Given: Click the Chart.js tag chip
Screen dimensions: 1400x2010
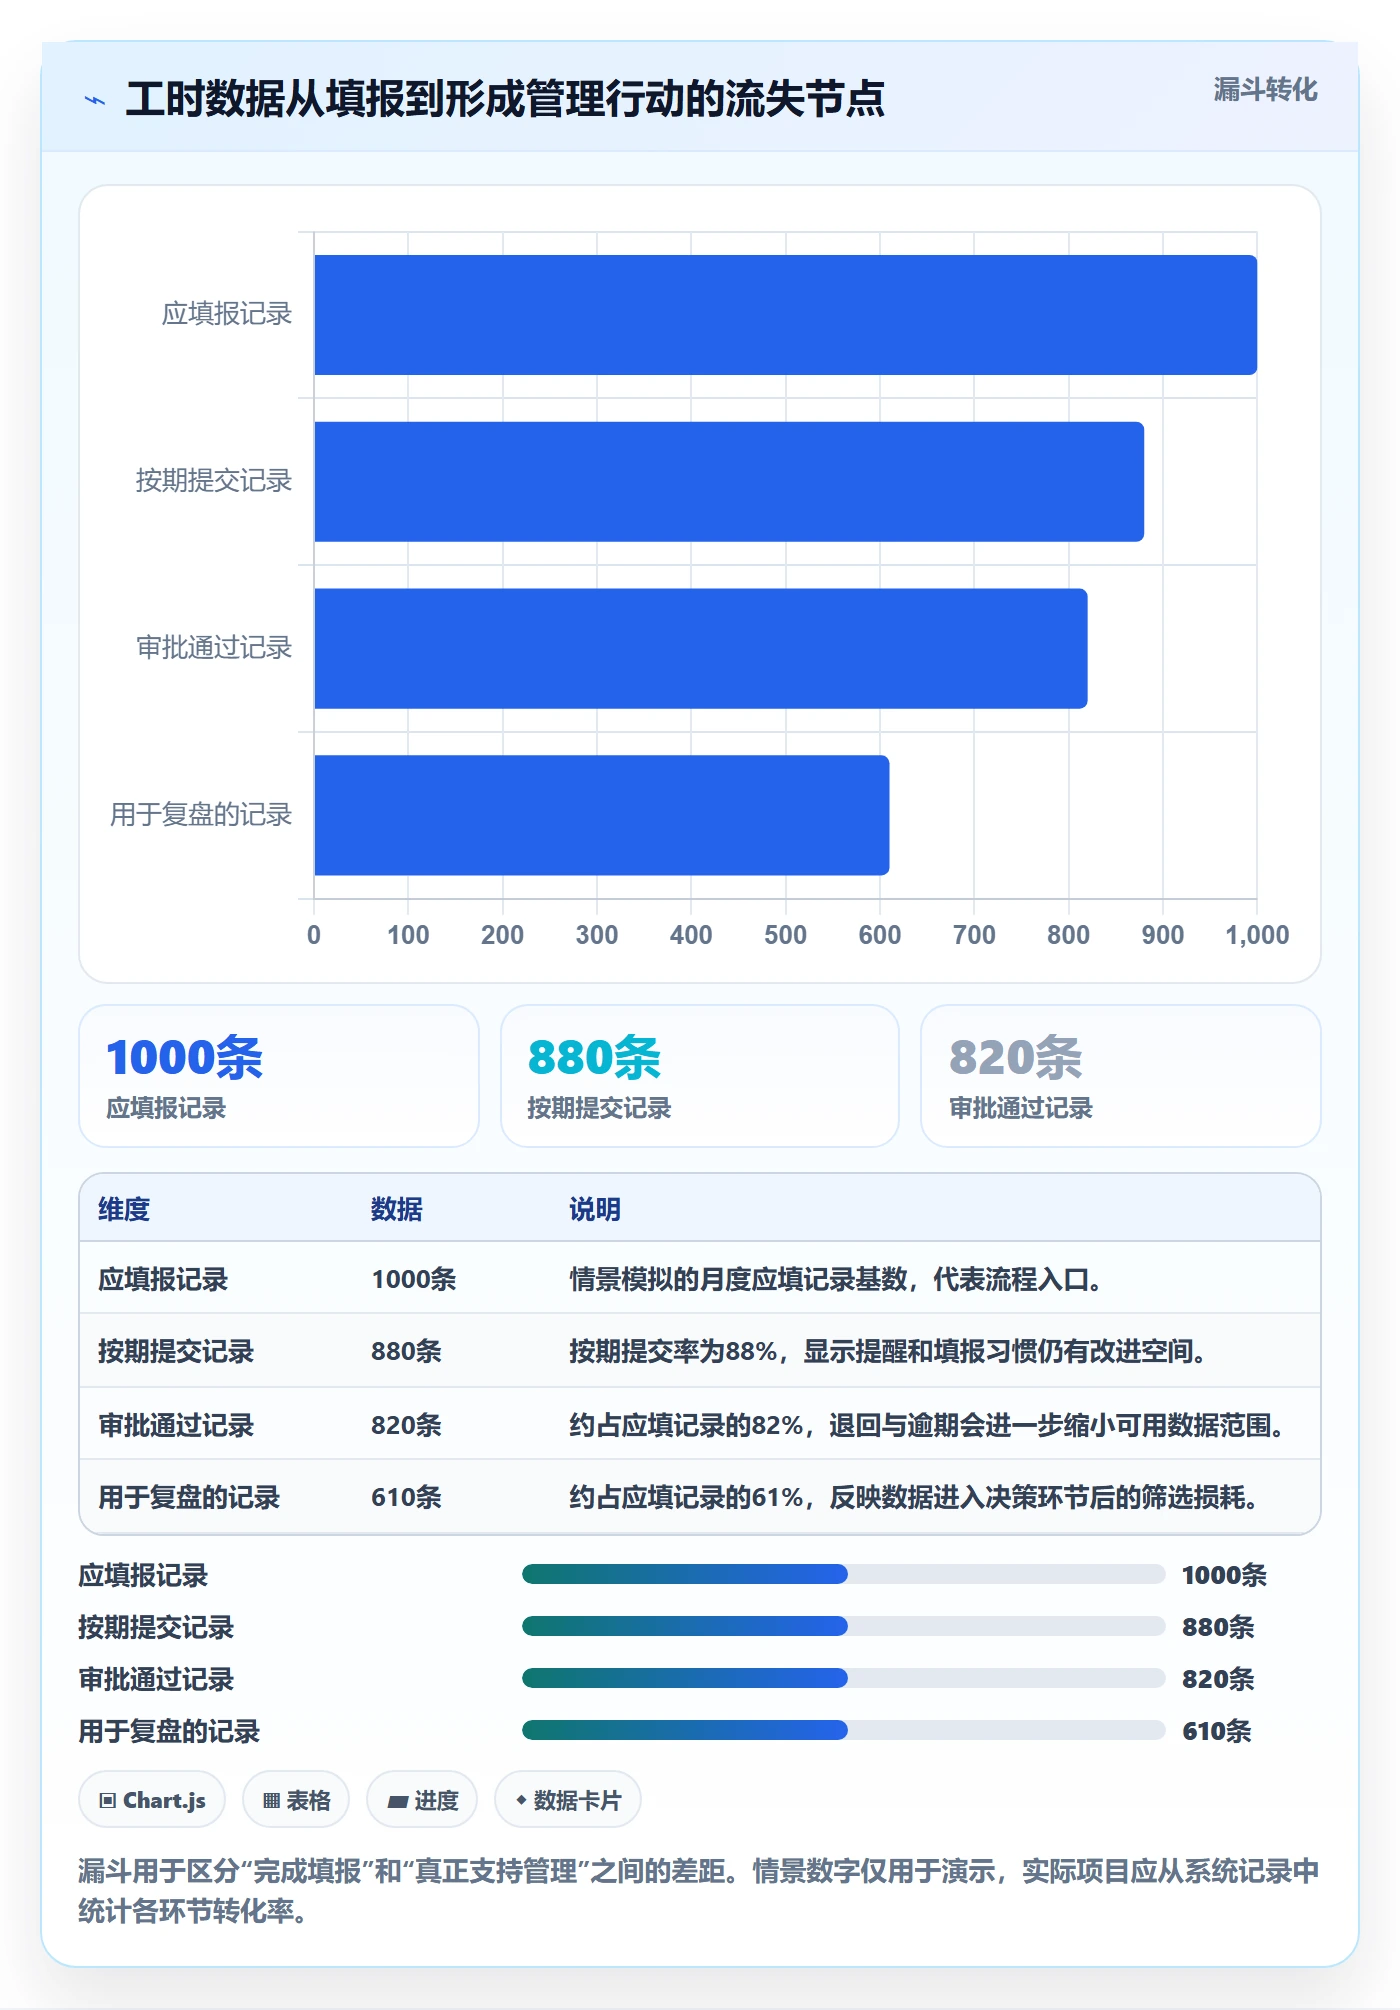Looking at the screenshot, I should 152,1800.
